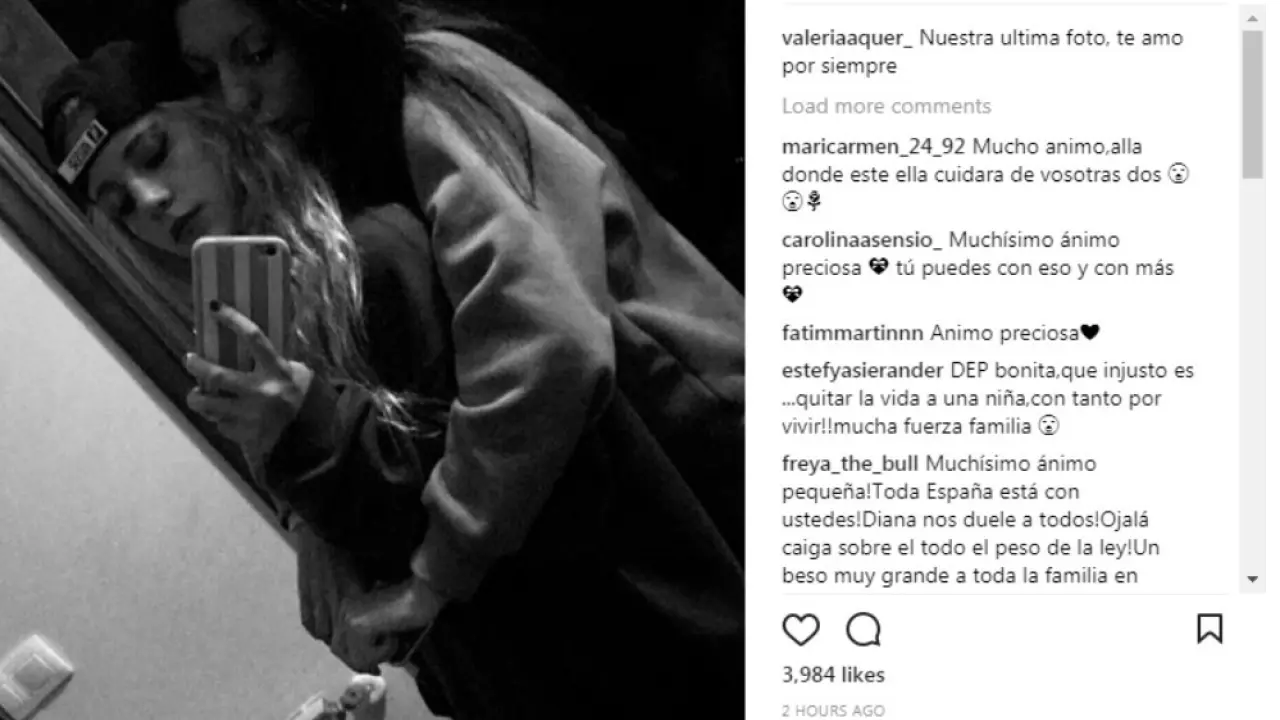Click the heart emoji ending carolinaasensio_'s comment
The height and width of the screenshot is (720, 1280).
tap(793, 295)
